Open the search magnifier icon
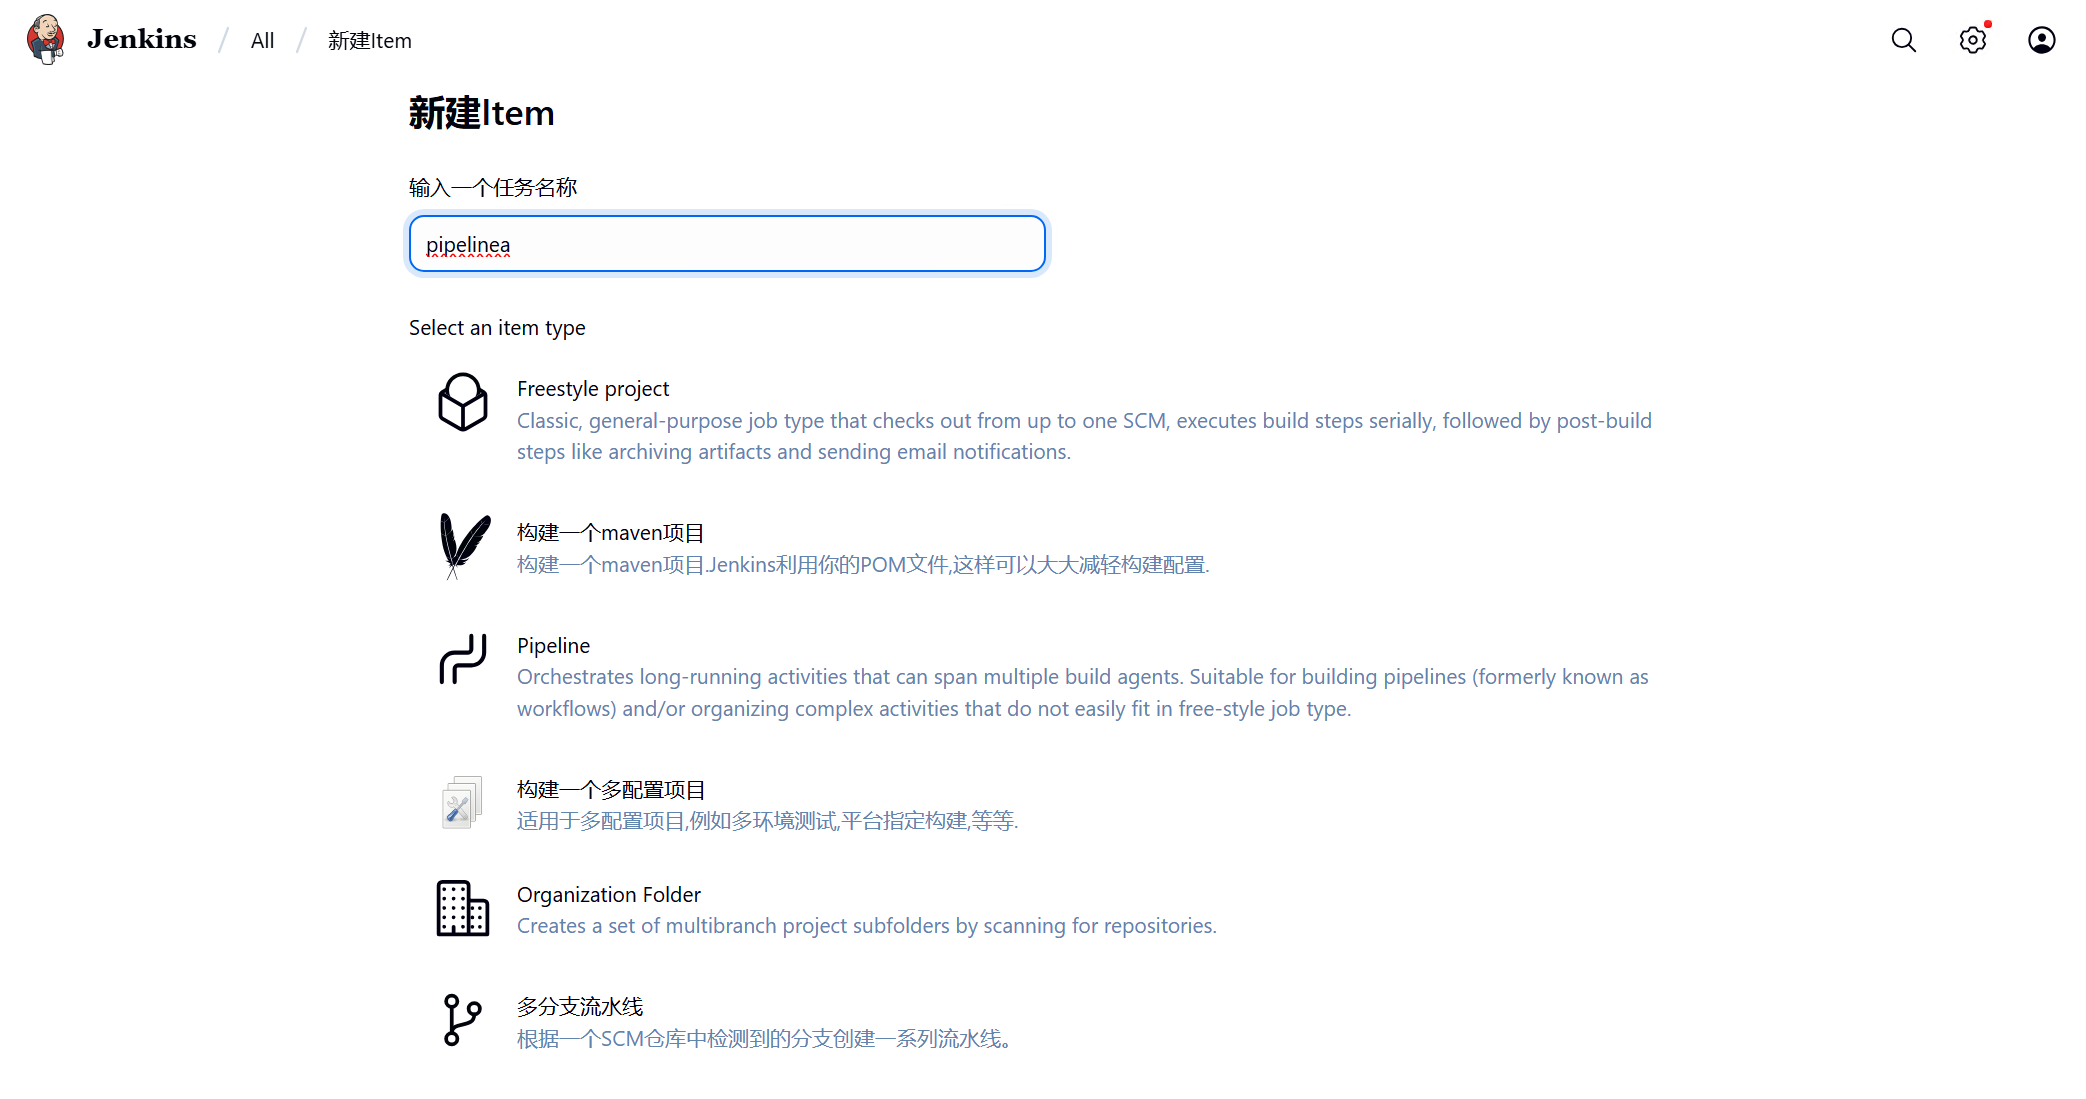The image size is (2086, 1099). (x=1902, y=40)
